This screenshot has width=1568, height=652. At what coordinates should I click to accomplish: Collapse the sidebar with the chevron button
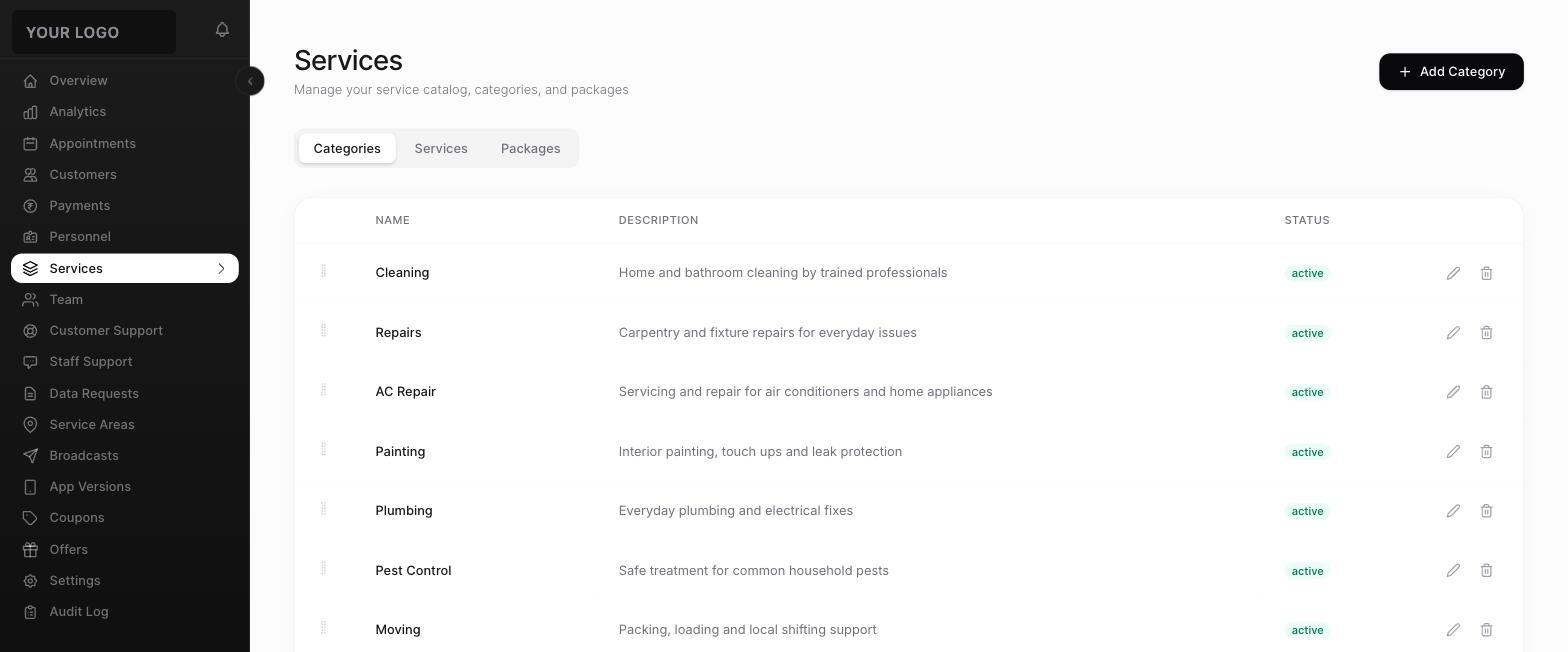tap(250, 81)
